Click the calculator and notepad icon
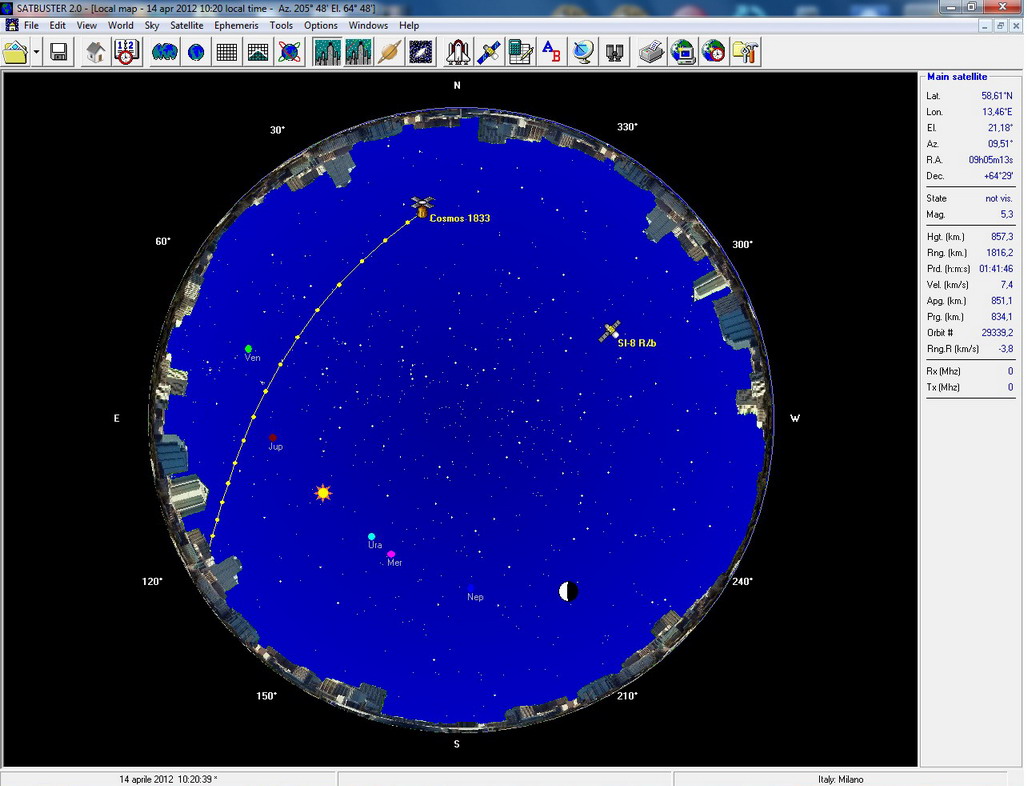This screenshot has height=786, width=1027. coord(521,52)
